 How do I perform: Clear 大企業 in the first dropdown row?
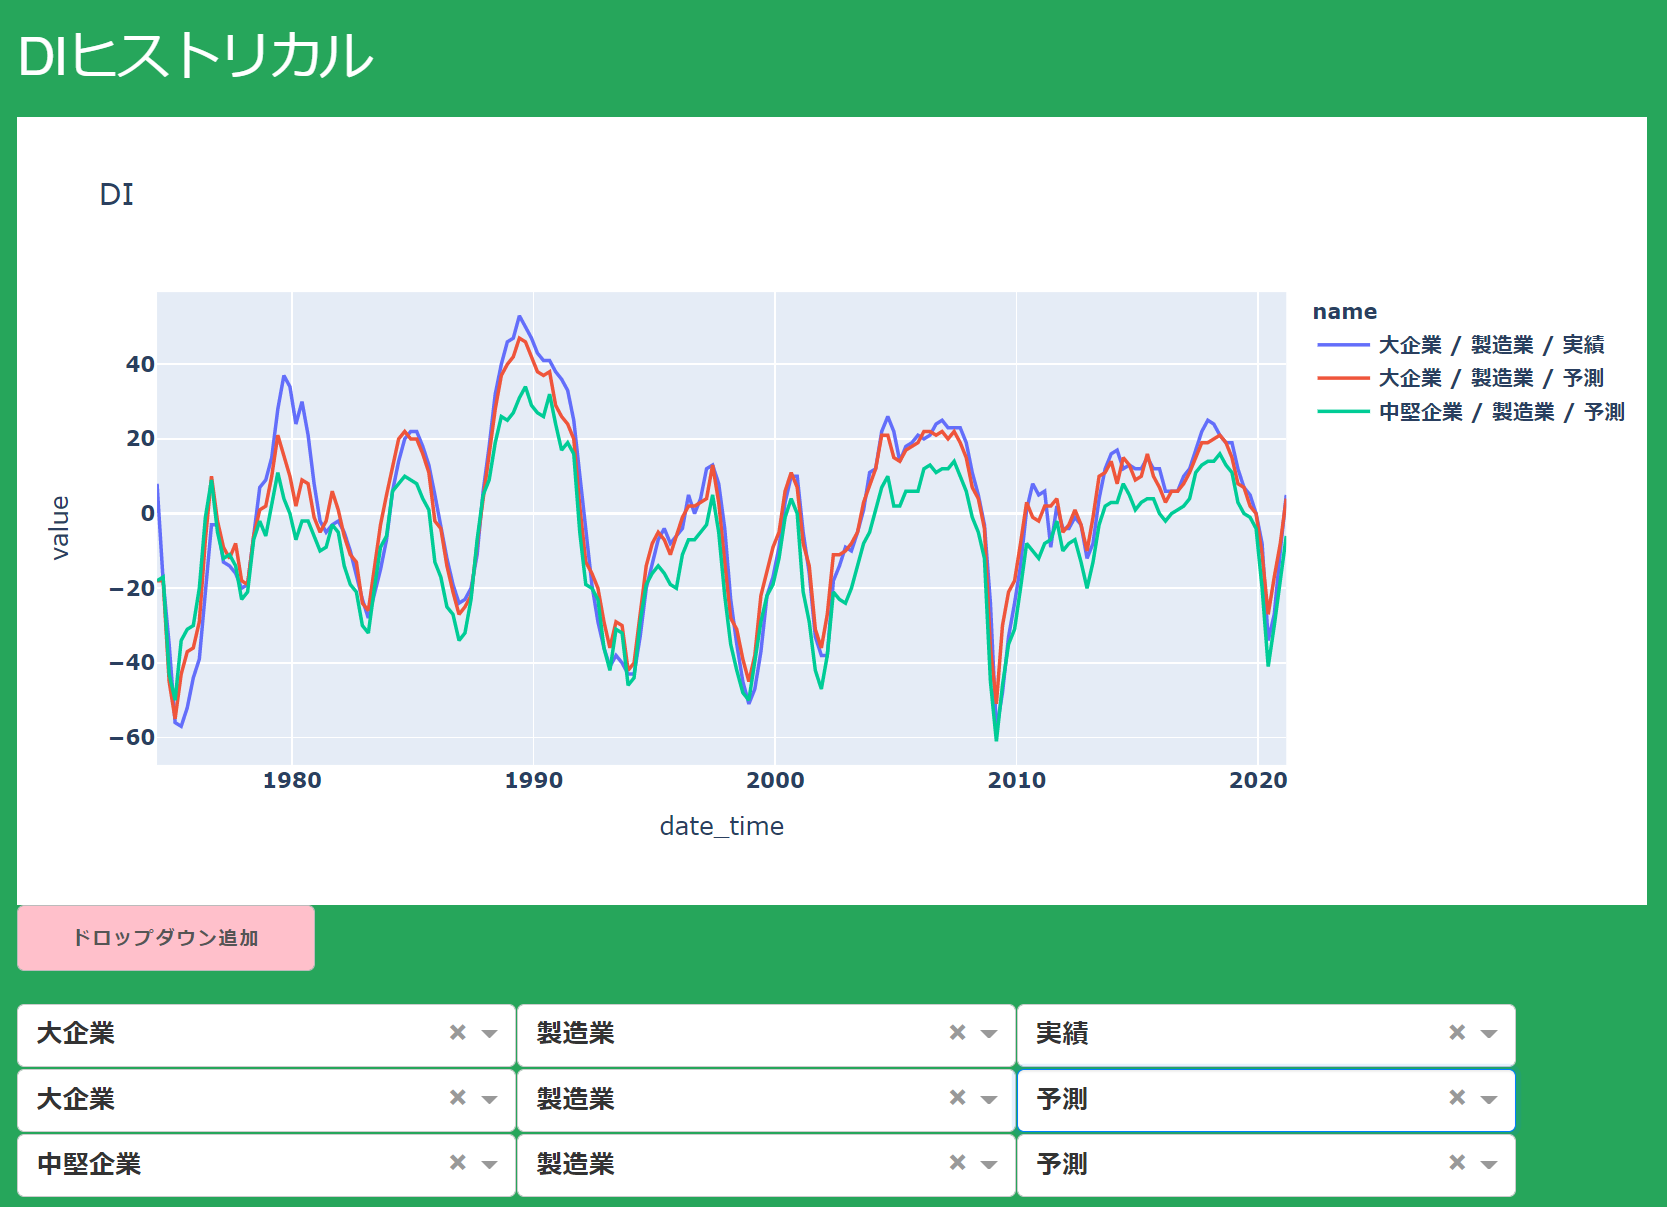pyautogui.click(x=458, y=1033)
